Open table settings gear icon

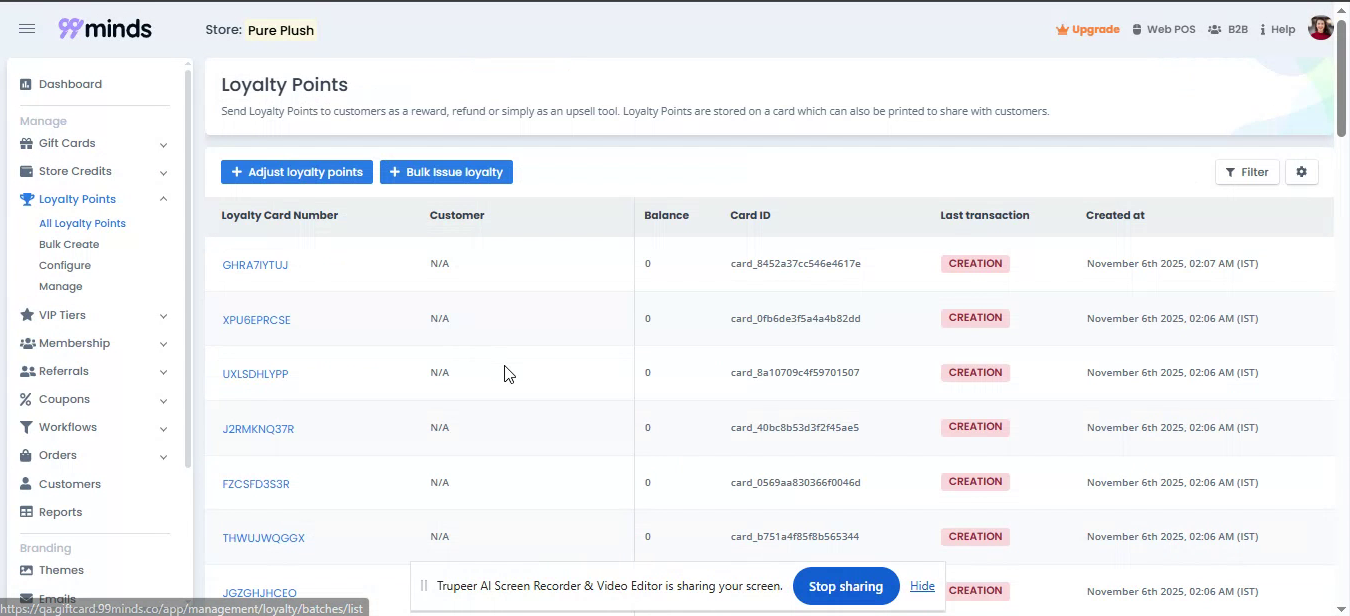[1301, 172]
